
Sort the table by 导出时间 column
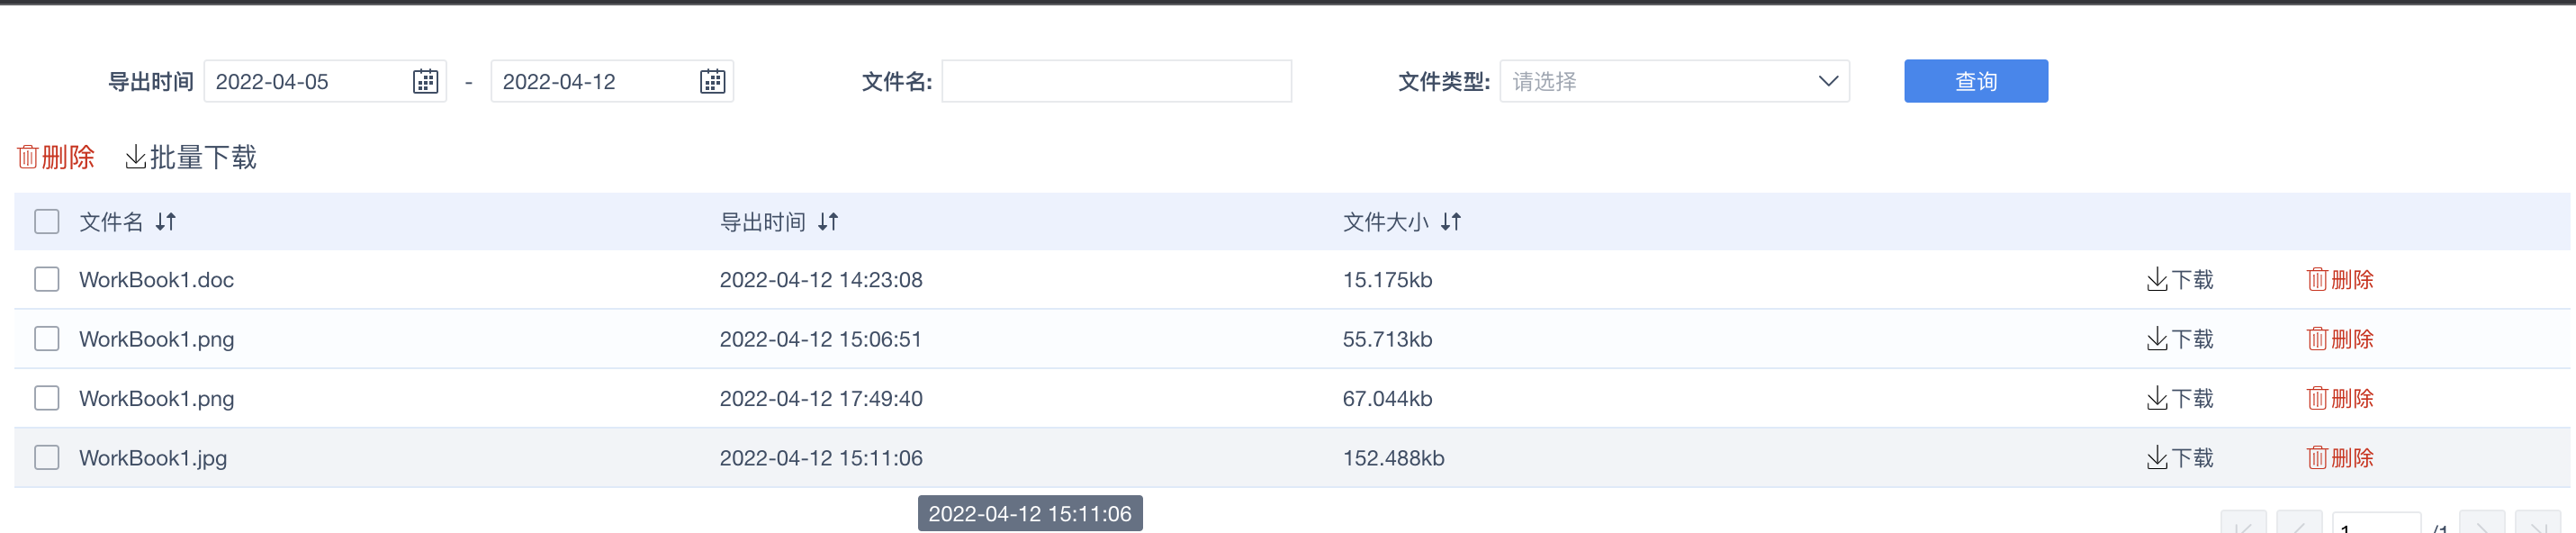828,222
